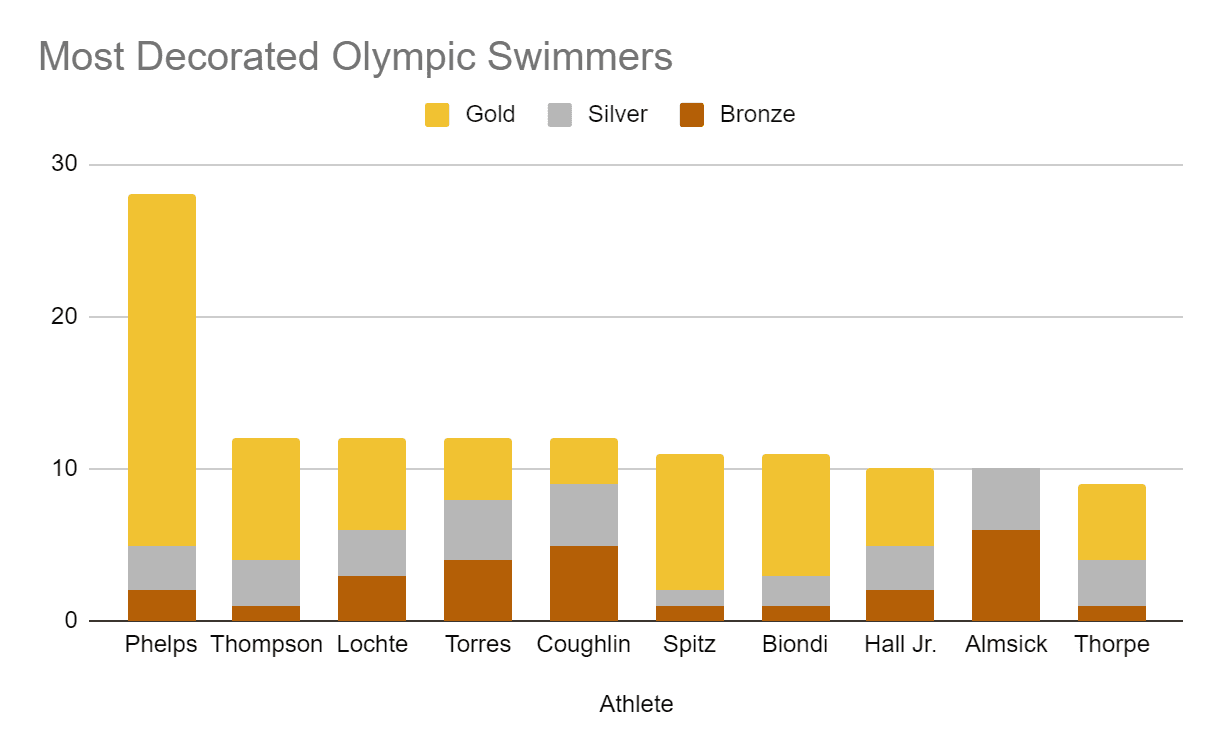1221x755 pixels.
Task: Select the Gold segment of Thompson bar
Action: (x=266, y=499)
